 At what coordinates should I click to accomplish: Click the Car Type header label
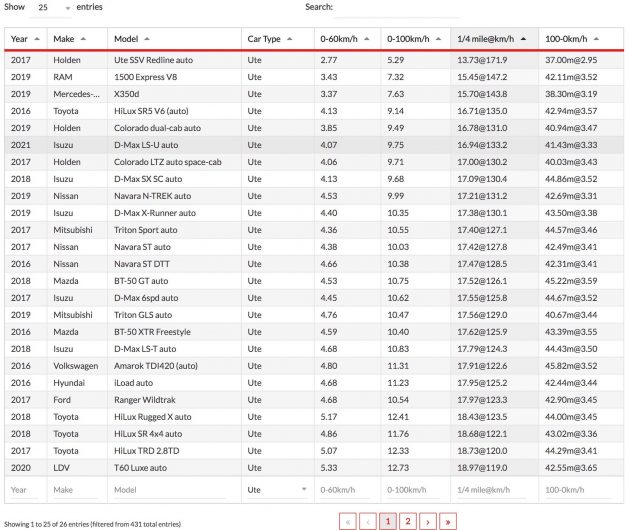(x=264, y=39)
